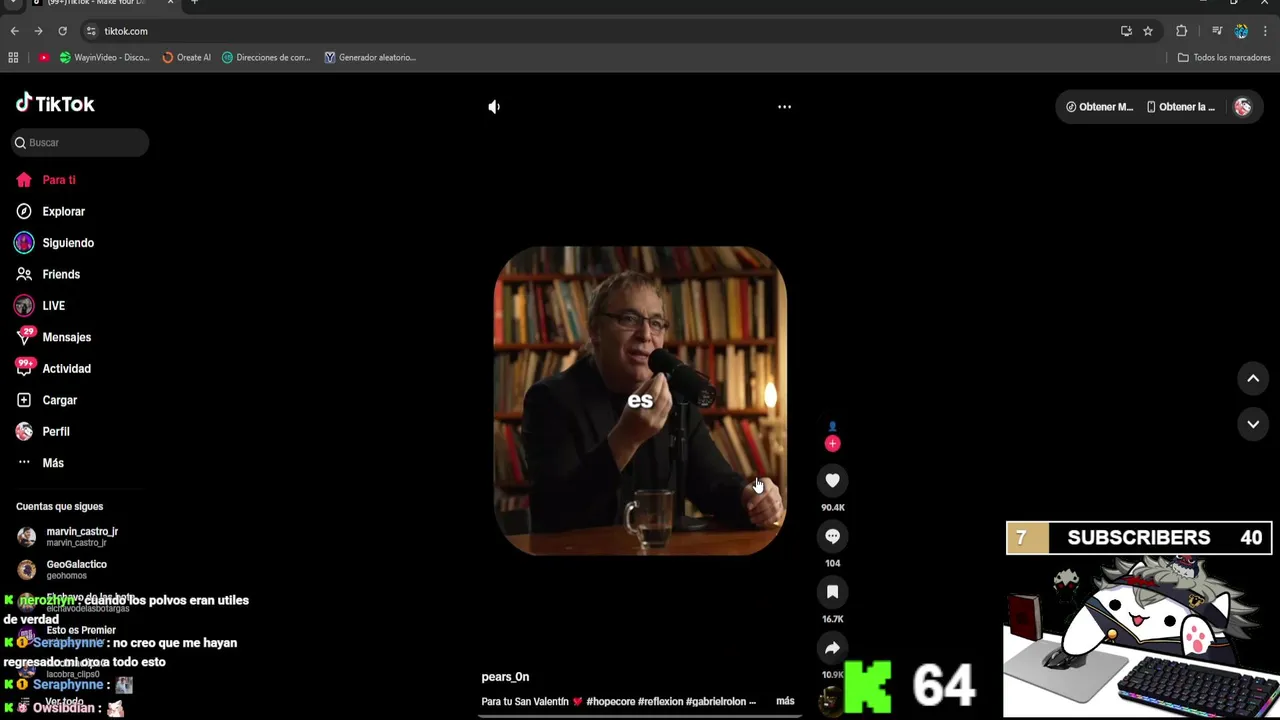Open the browser extensions puzzle icon
This screenshot has height=720, width=1280.
click(x=1181, y=31)
